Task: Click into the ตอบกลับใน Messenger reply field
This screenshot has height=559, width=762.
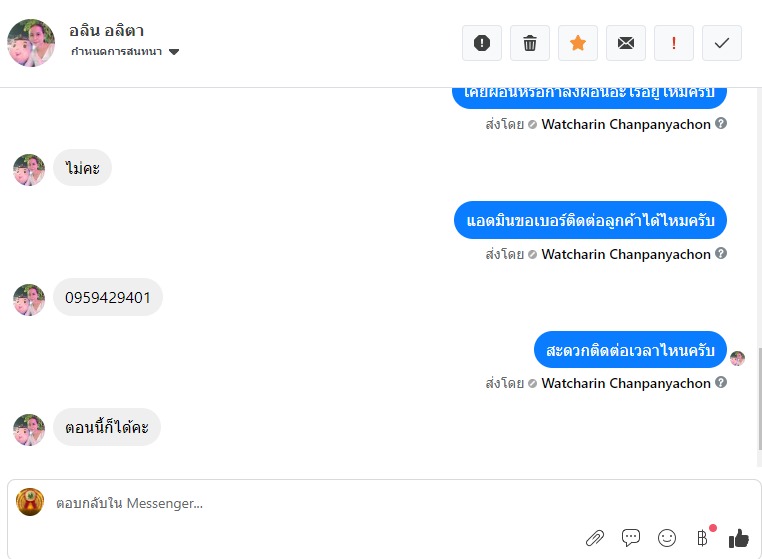Action: (316, 503)
